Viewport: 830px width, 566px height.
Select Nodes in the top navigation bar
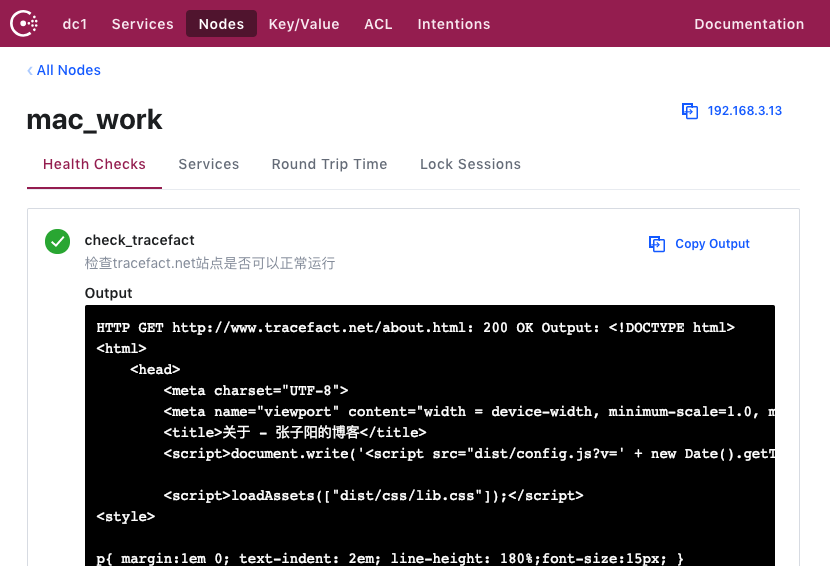pos(221,24)
